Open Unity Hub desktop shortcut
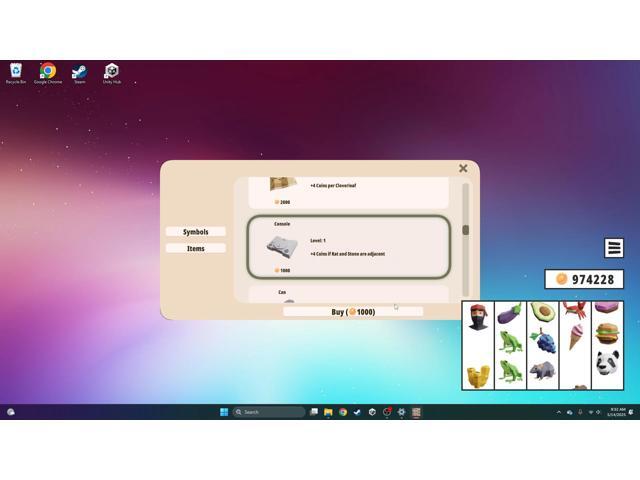Screen dimensions: 640x480 [111, 73]
